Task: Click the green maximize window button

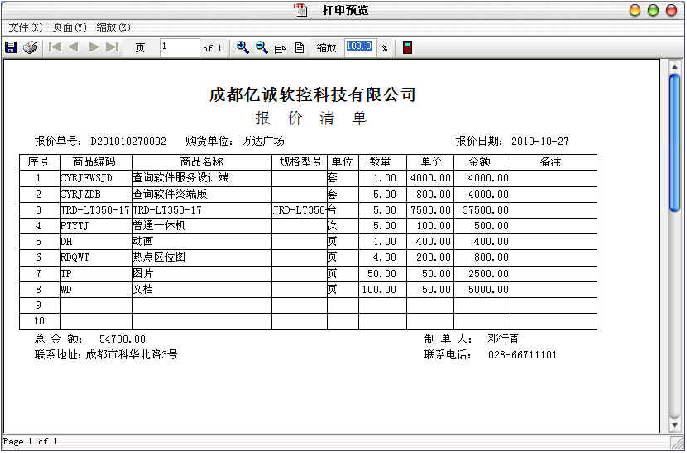Action: (653, 11)
